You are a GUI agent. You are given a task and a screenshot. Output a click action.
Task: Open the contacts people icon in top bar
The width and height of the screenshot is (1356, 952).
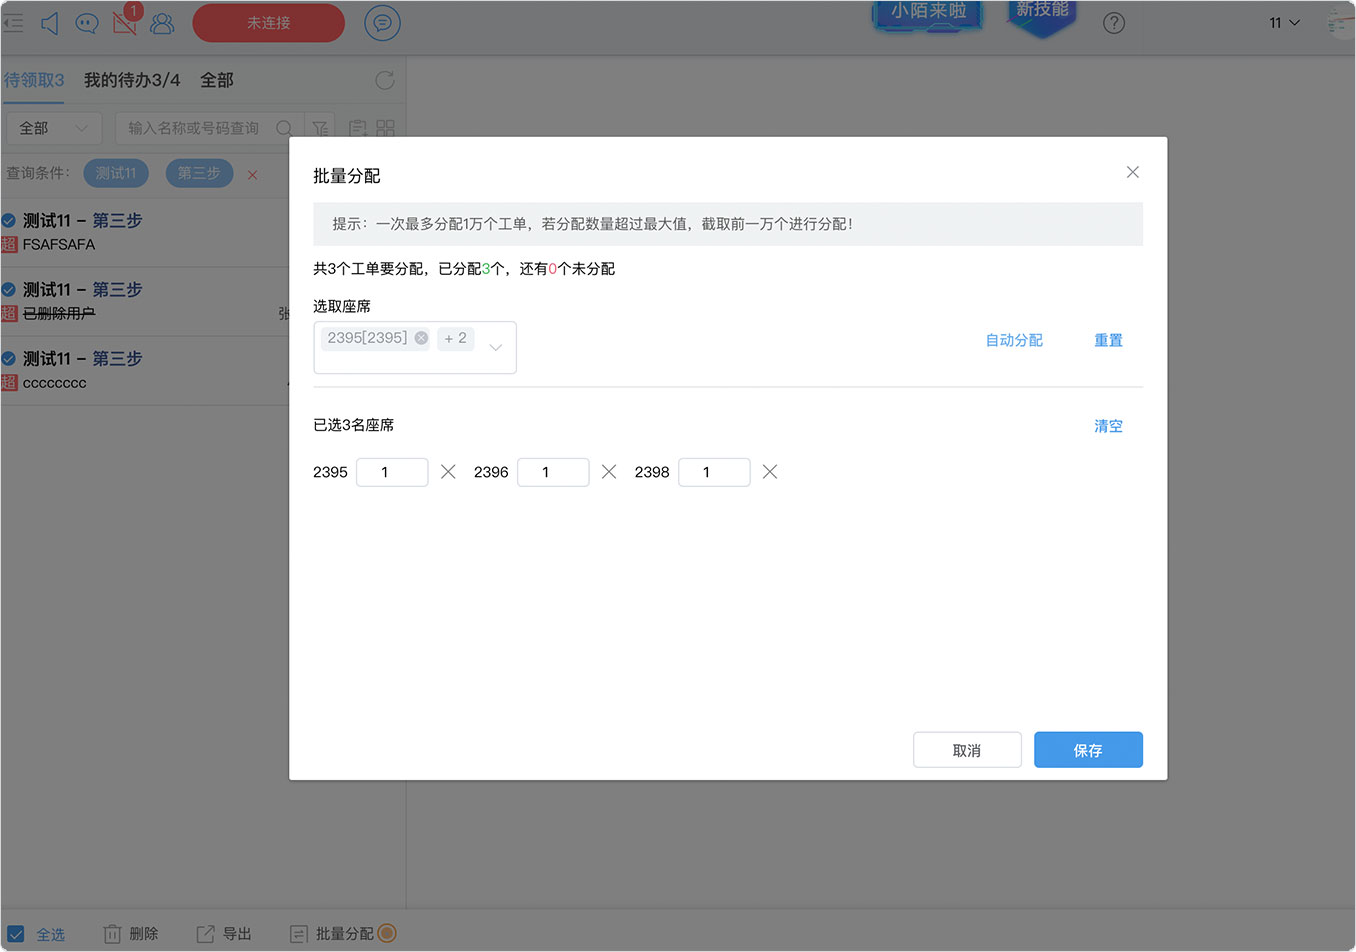(162, 23)
